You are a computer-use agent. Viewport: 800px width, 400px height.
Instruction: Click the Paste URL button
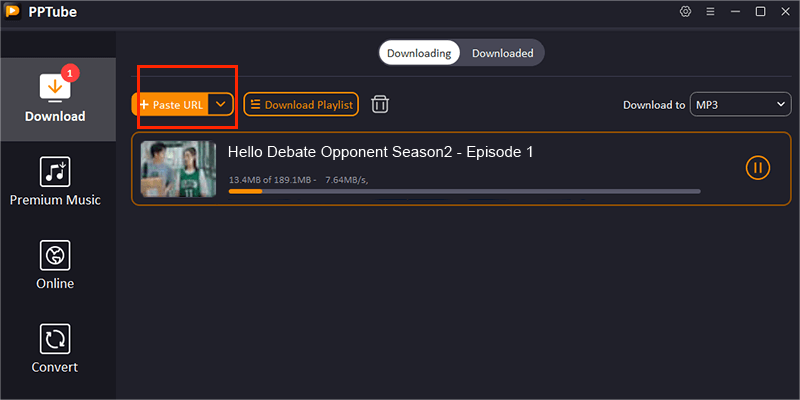[x=171, y=104]
